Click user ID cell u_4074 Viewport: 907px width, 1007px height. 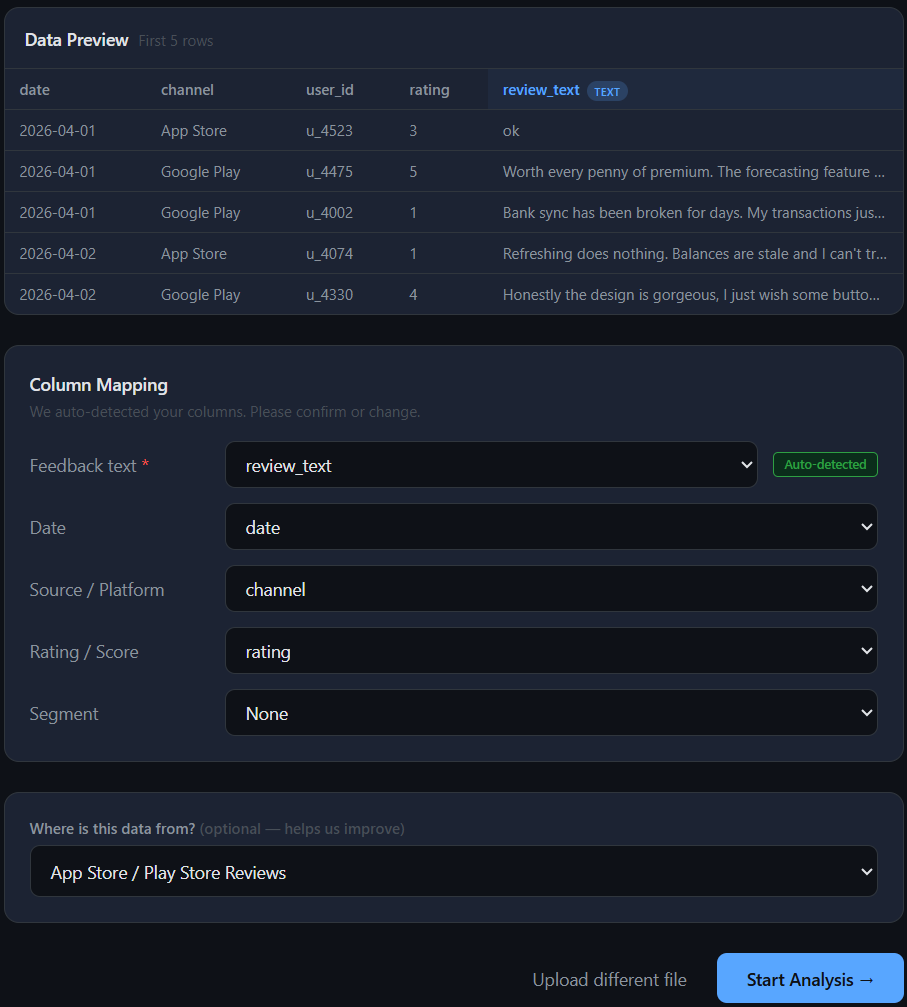[330, 254]
